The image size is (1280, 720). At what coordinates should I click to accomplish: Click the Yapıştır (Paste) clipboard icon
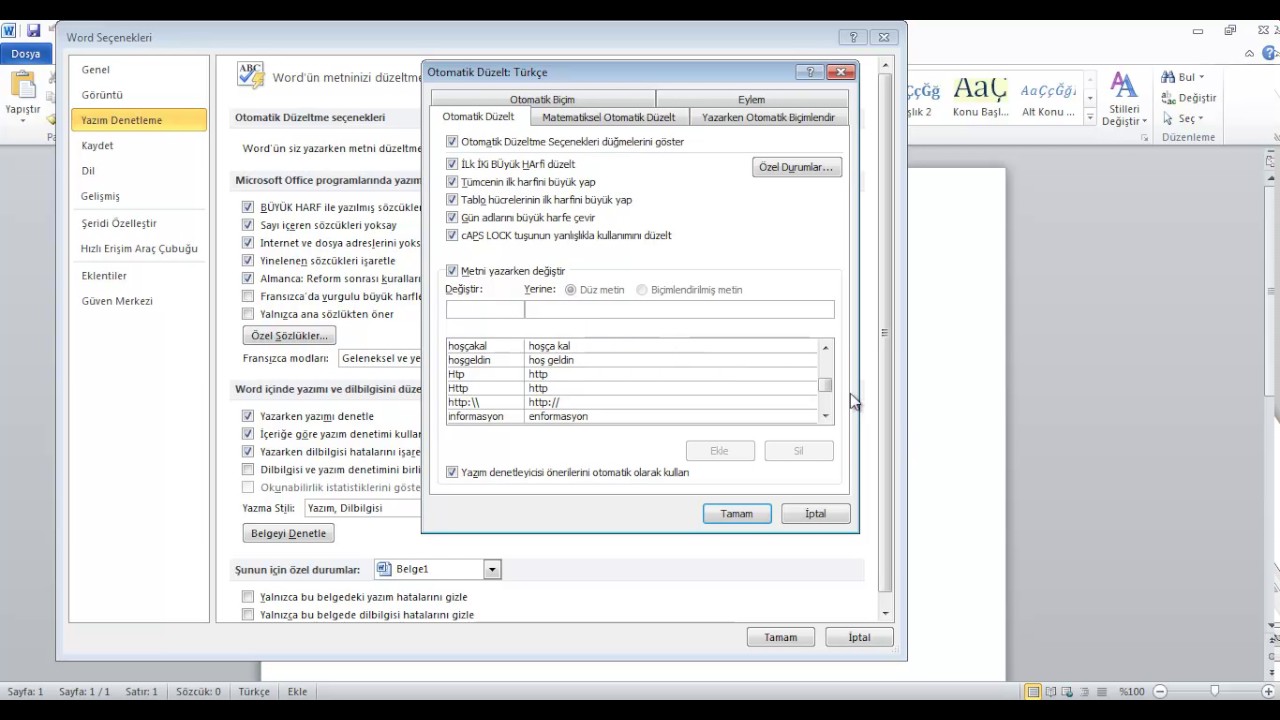tap(22, 86)
